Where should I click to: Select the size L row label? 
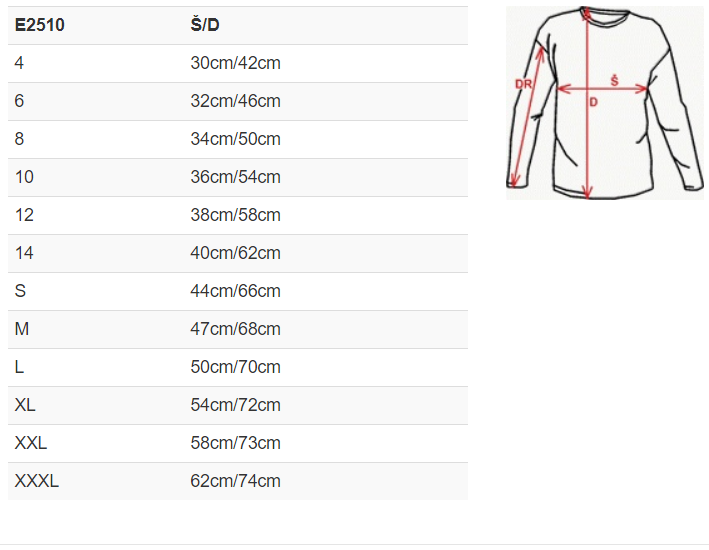point(20,367)
